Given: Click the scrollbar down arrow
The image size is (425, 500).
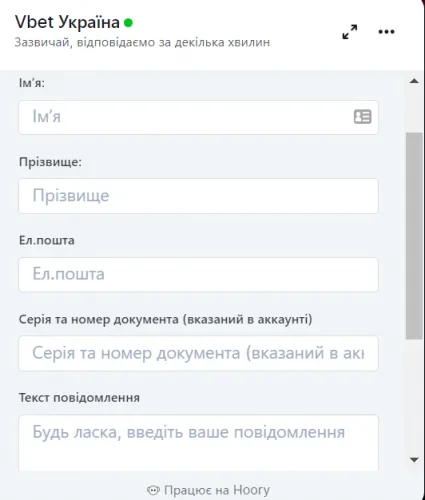Looking at the screenshot, I should 414,460.
